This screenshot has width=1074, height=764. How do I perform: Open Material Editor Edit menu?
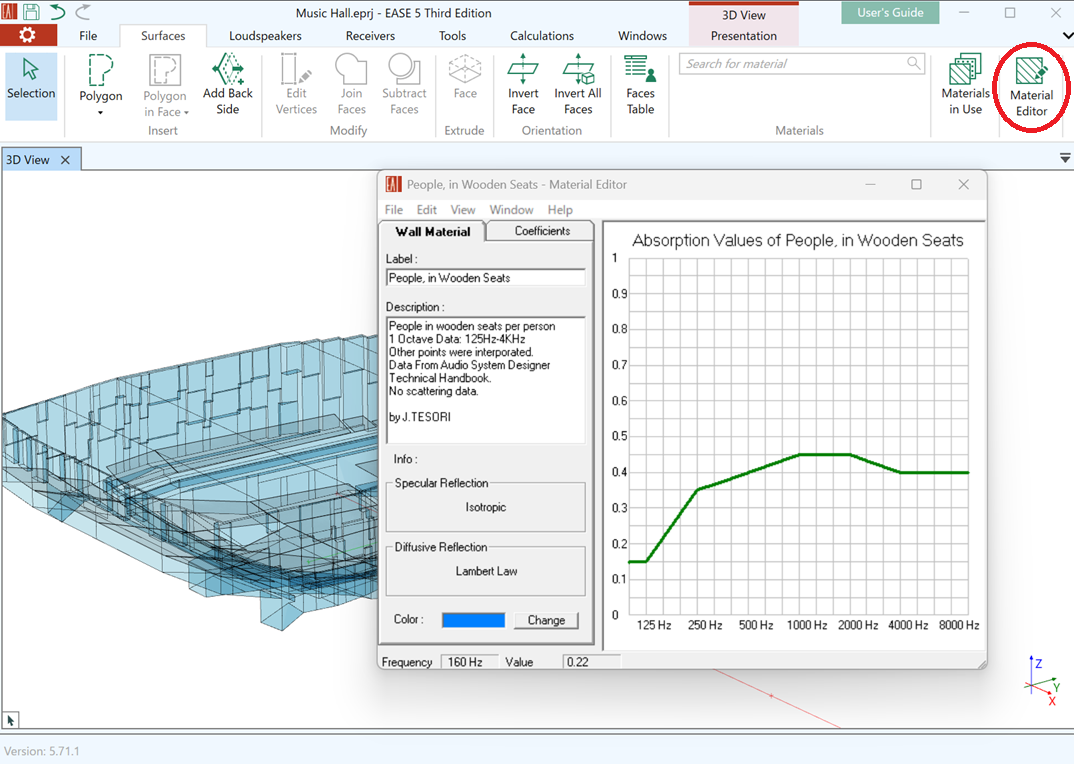427,210
